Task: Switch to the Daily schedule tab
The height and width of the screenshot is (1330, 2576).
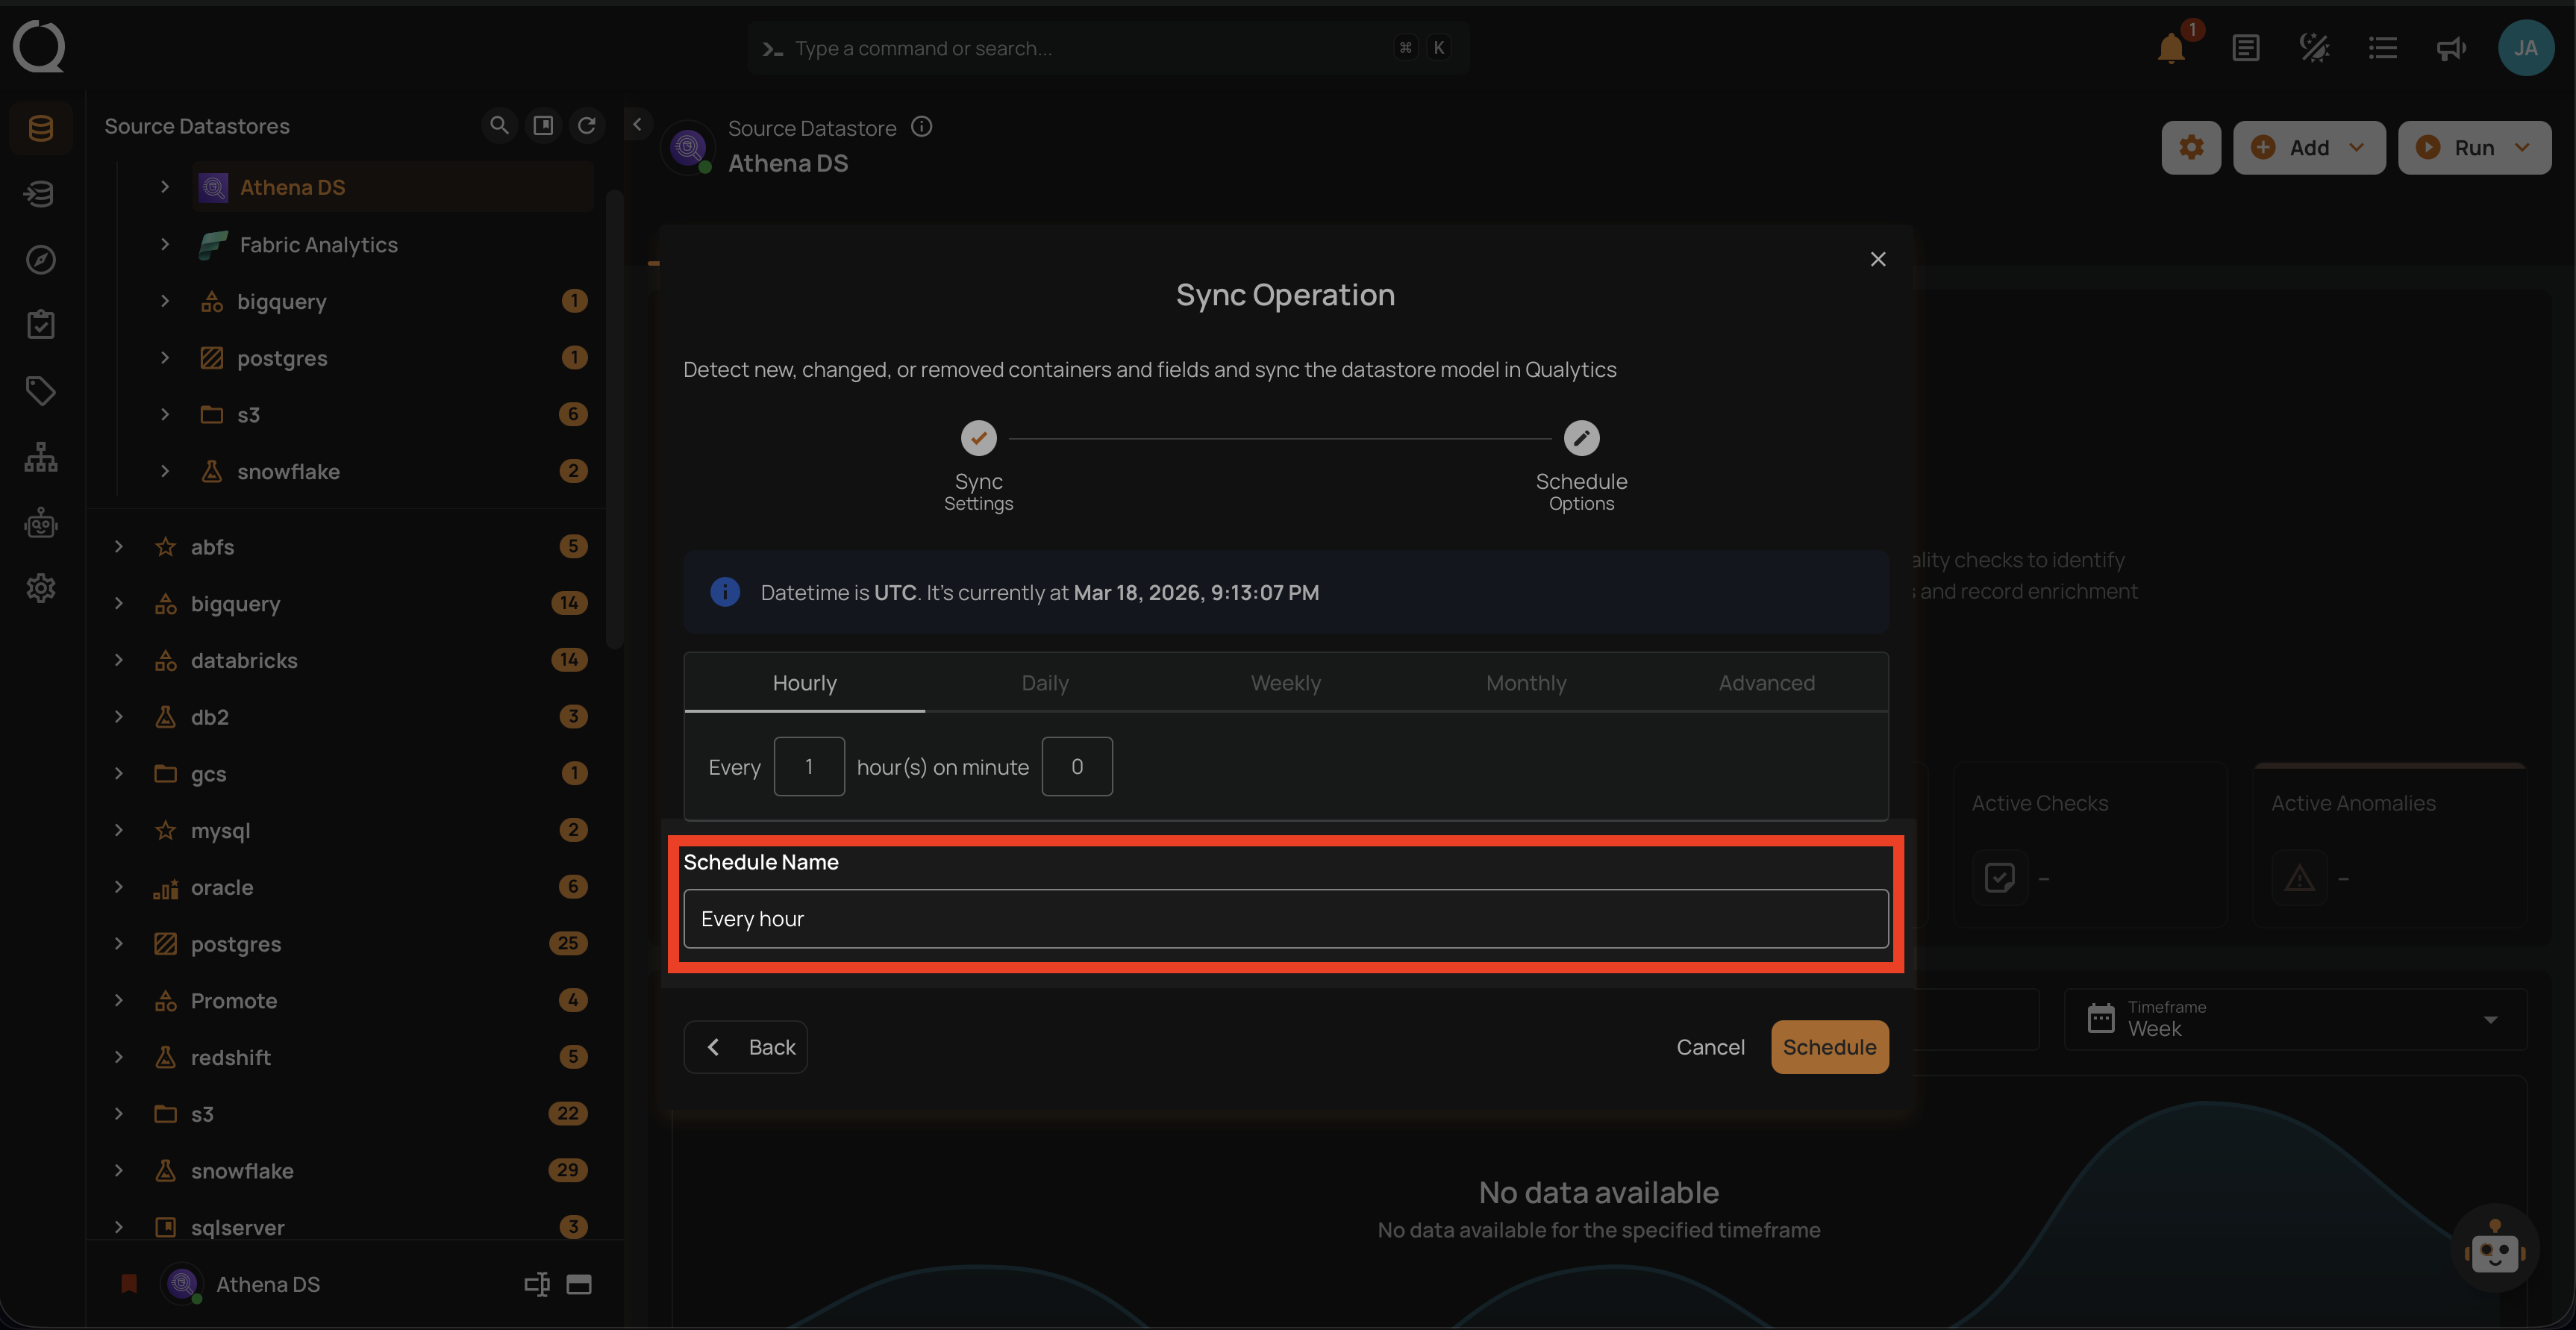Action: coord(1045,683)
